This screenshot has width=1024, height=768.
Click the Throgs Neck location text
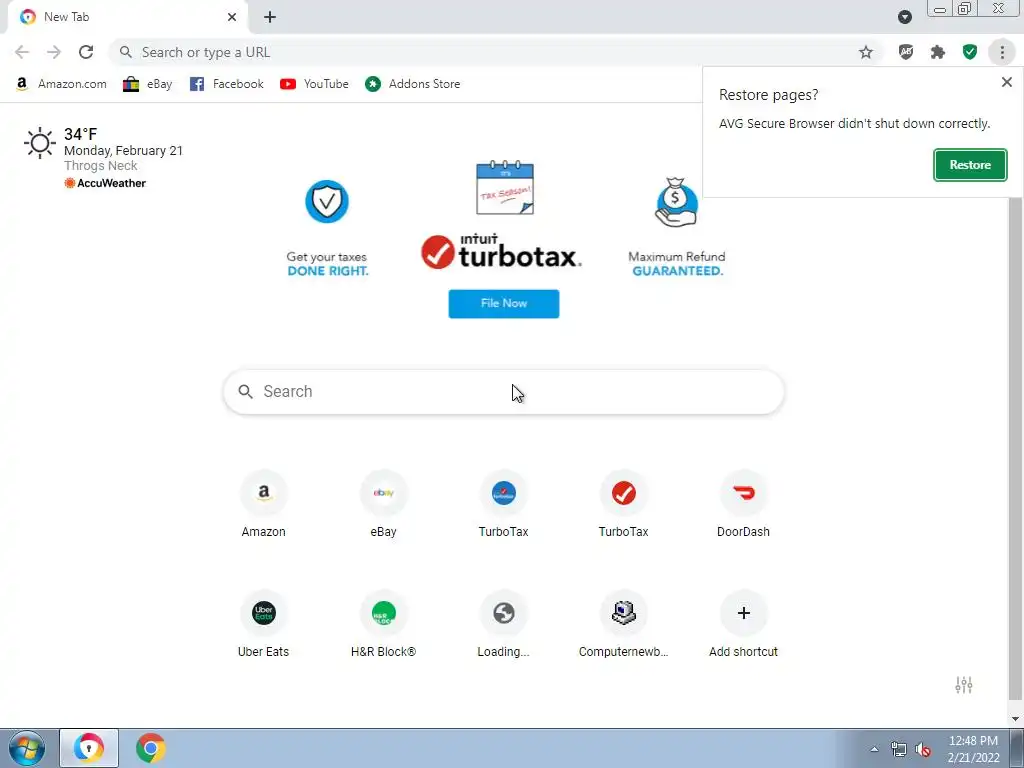pos(101,166)
